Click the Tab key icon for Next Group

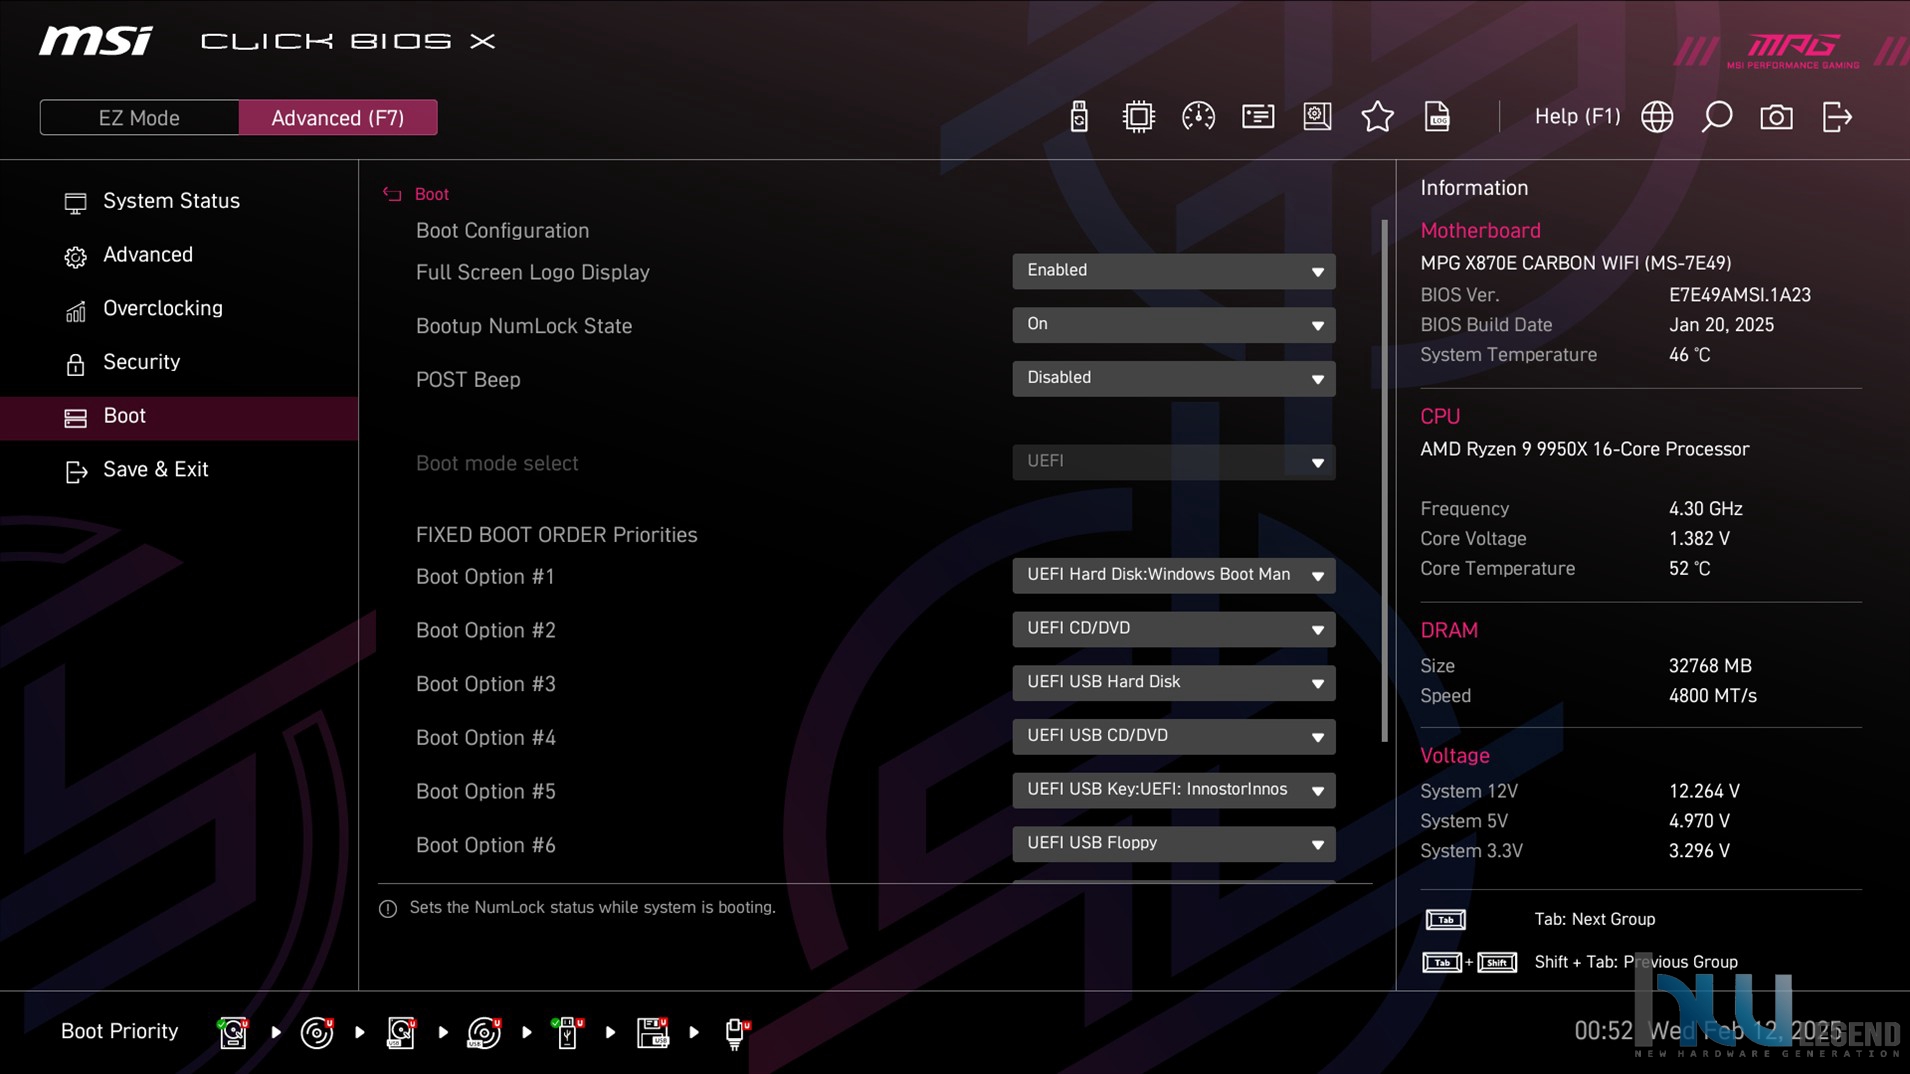[1445, 919]
